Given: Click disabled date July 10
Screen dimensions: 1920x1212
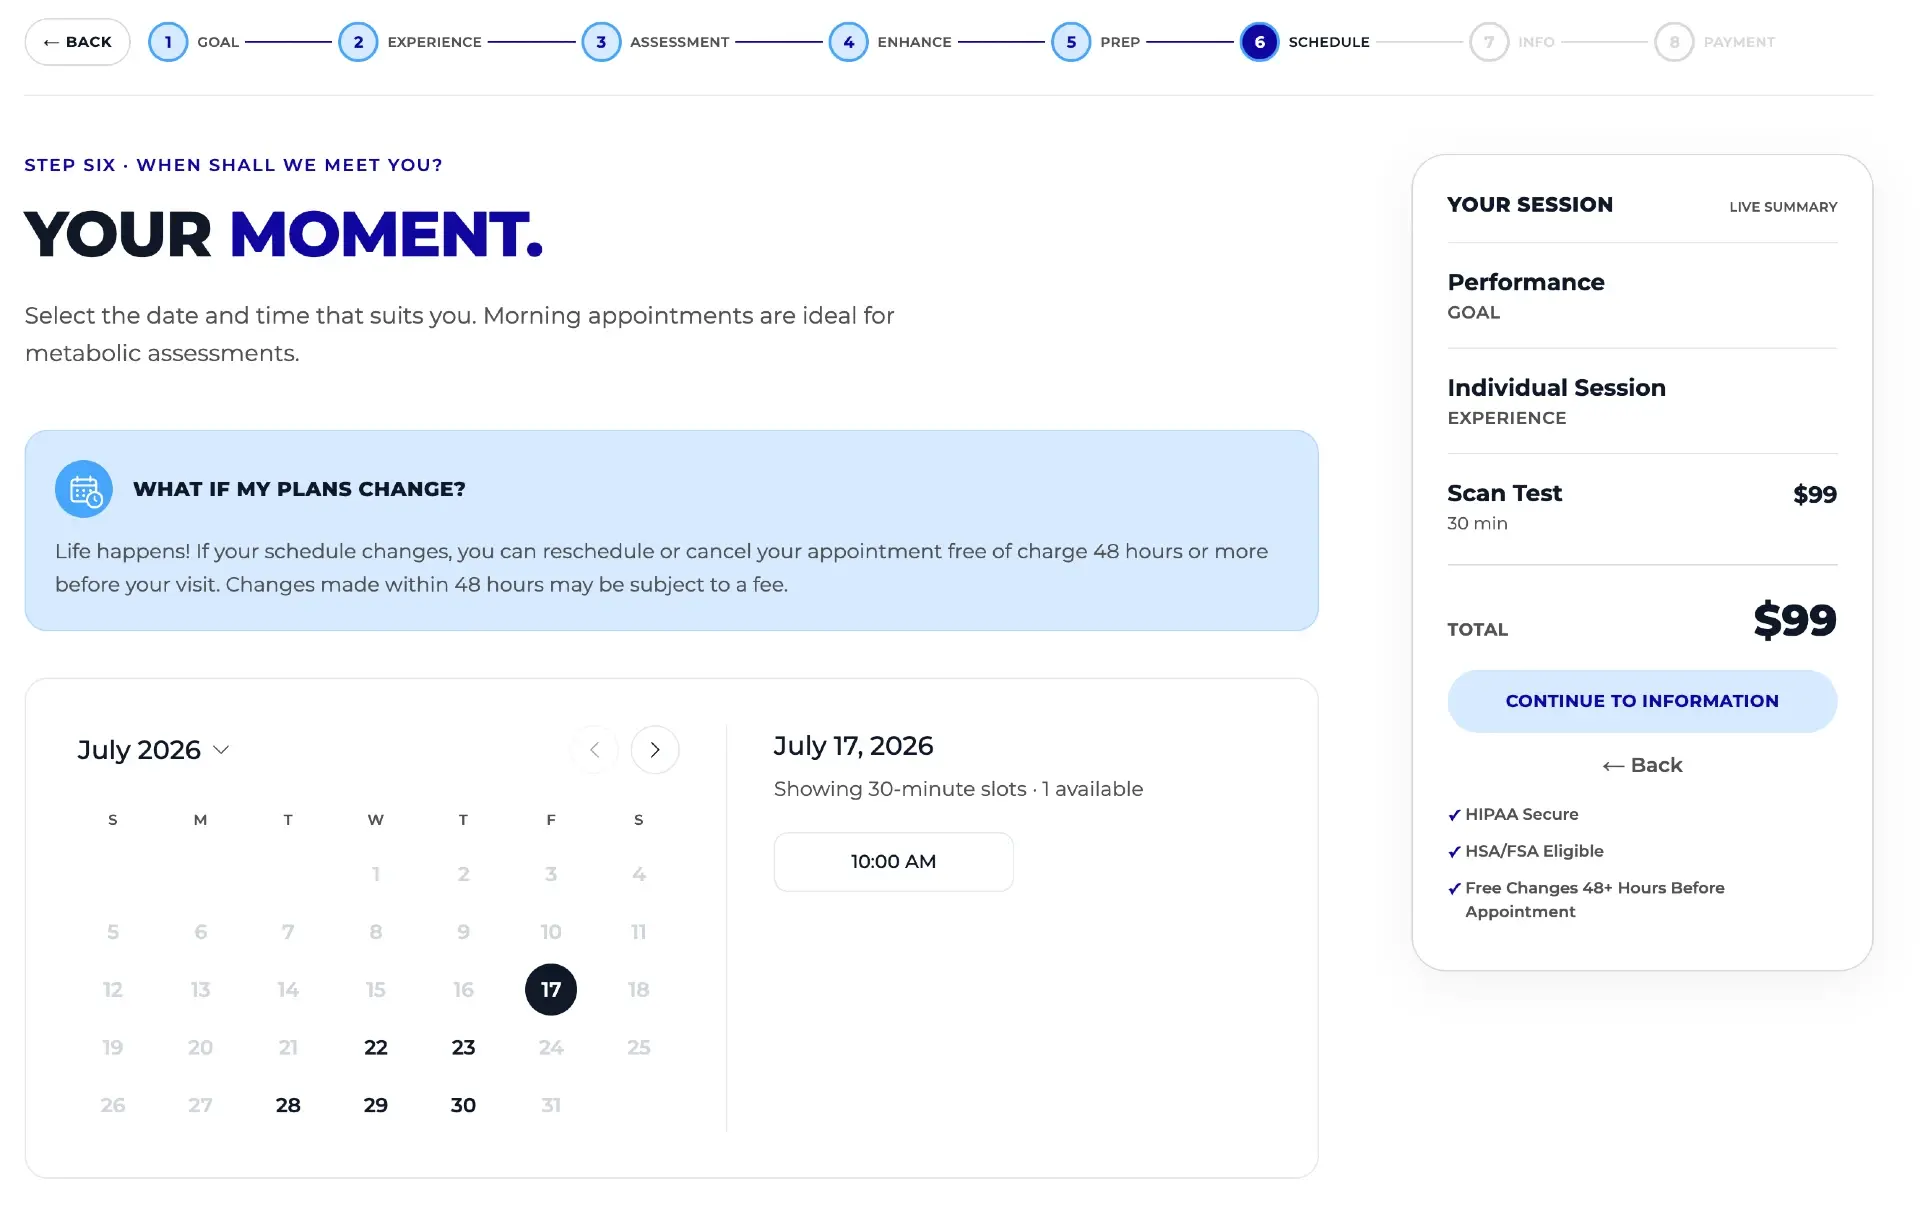Looking at the screenshot, I should pyautogui.click(x=551, y=932).
